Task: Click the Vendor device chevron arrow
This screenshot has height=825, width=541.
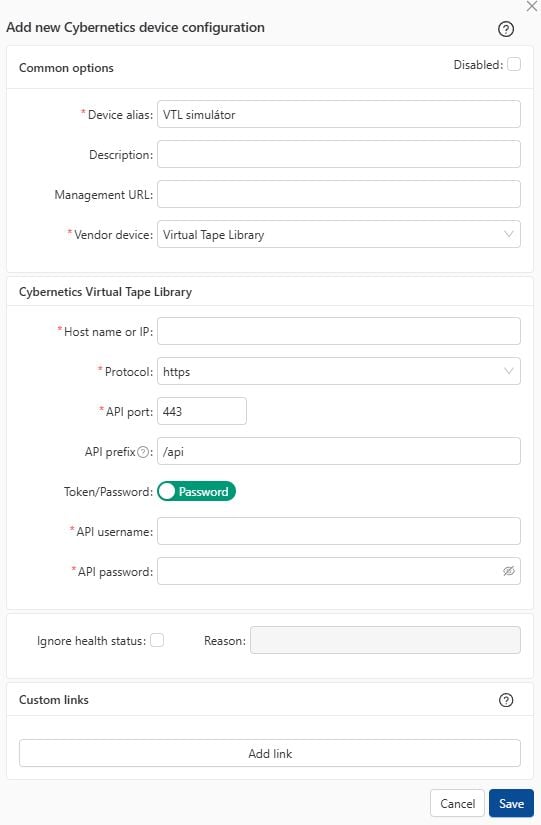Action: 508,234
